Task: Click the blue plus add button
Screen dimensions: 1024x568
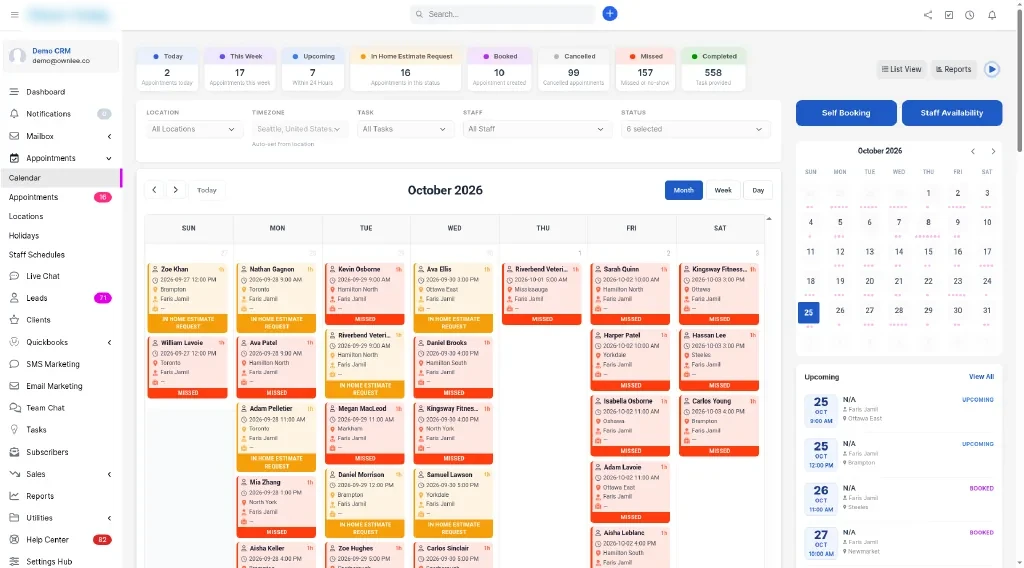Action: (x=609, y=14)
